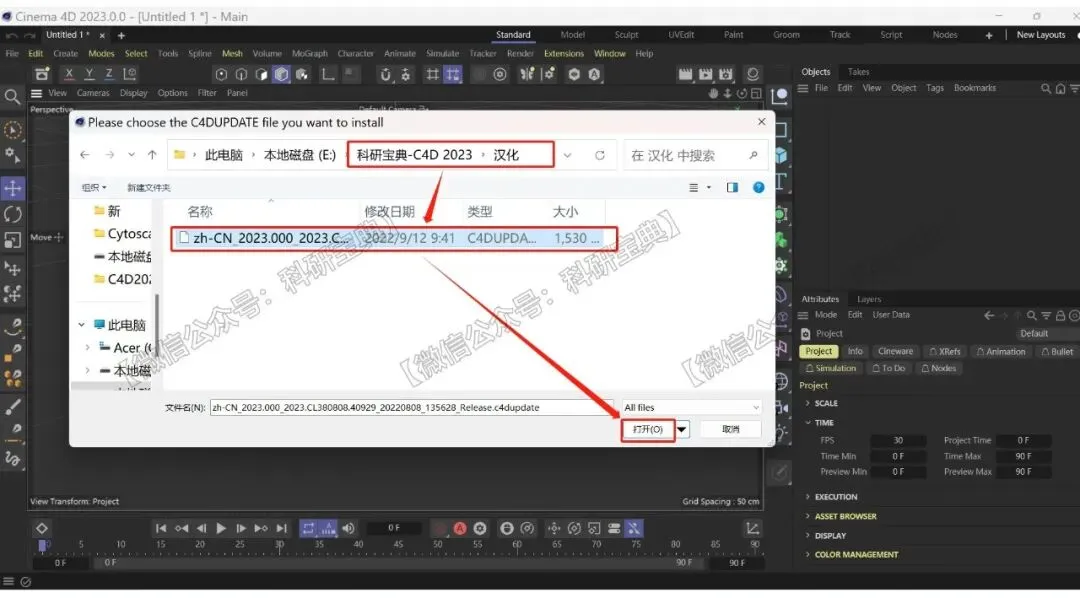Click the Attributes search magnifier icon

click(1031, 316)
